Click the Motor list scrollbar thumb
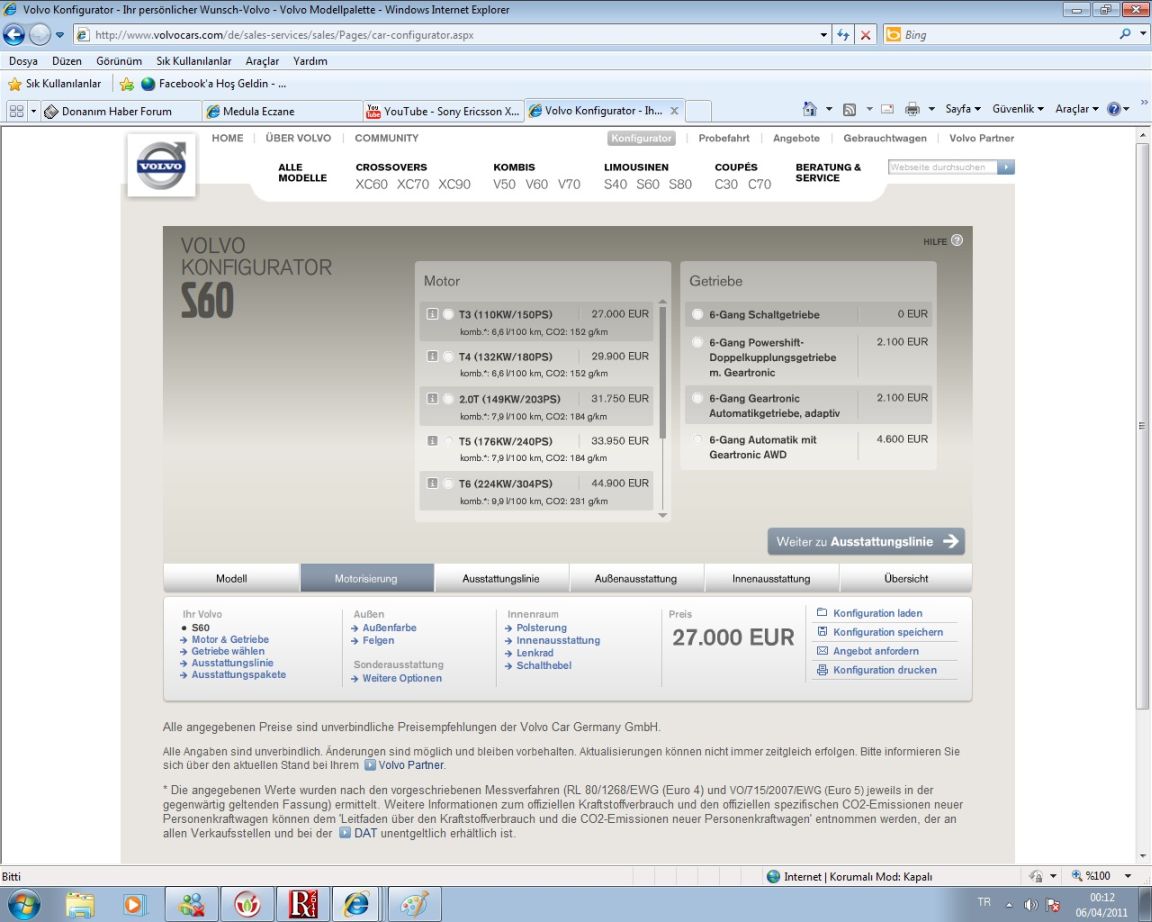Viewport: 1152px width, 922px height. coord(663,372)
